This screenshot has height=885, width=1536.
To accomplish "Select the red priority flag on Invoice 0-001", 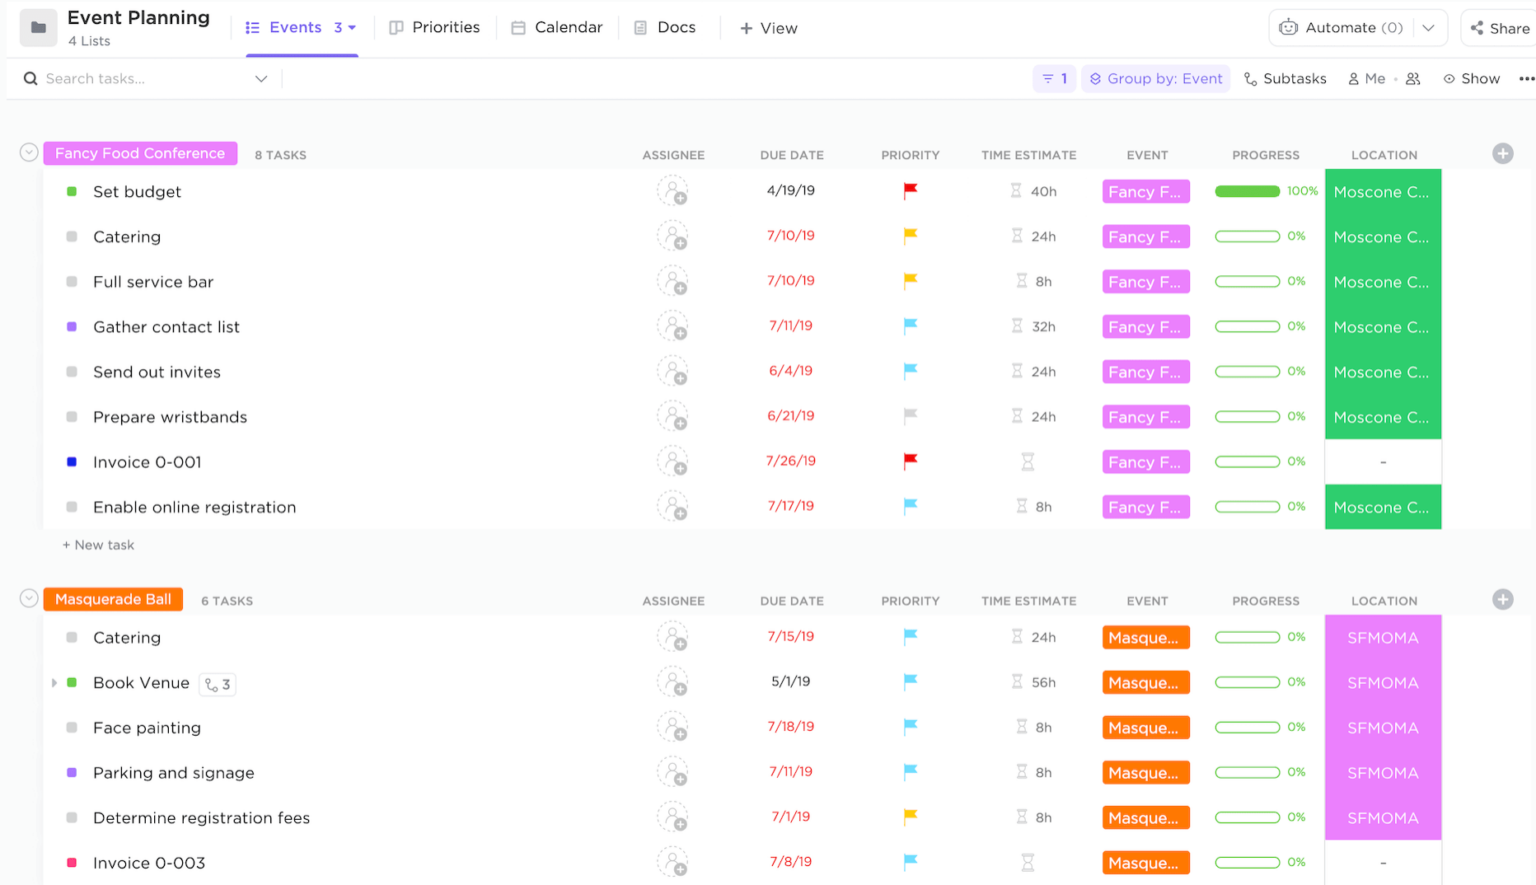I will tap(909, 461).
